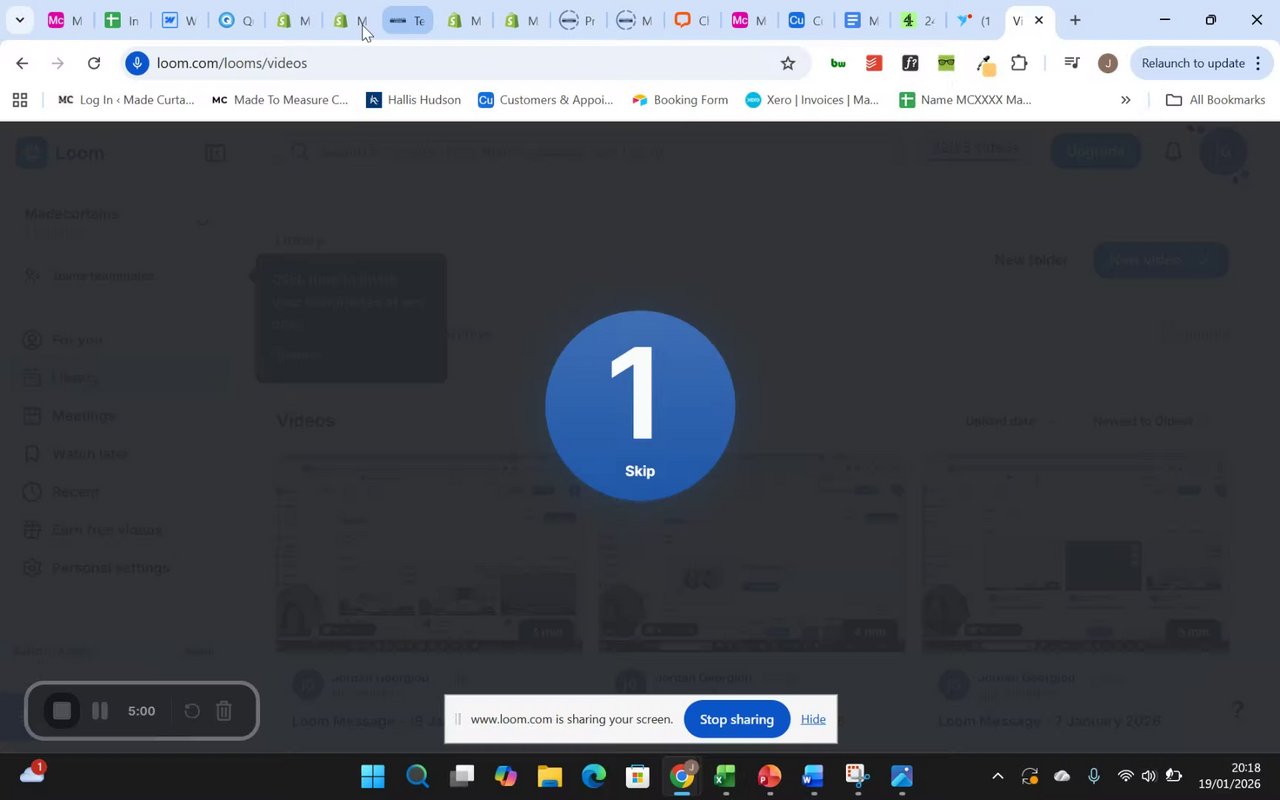Open Windows Search from the taskbar
Image resolution: width=1280 pixels, height=800 pixels.
[417, 776]
